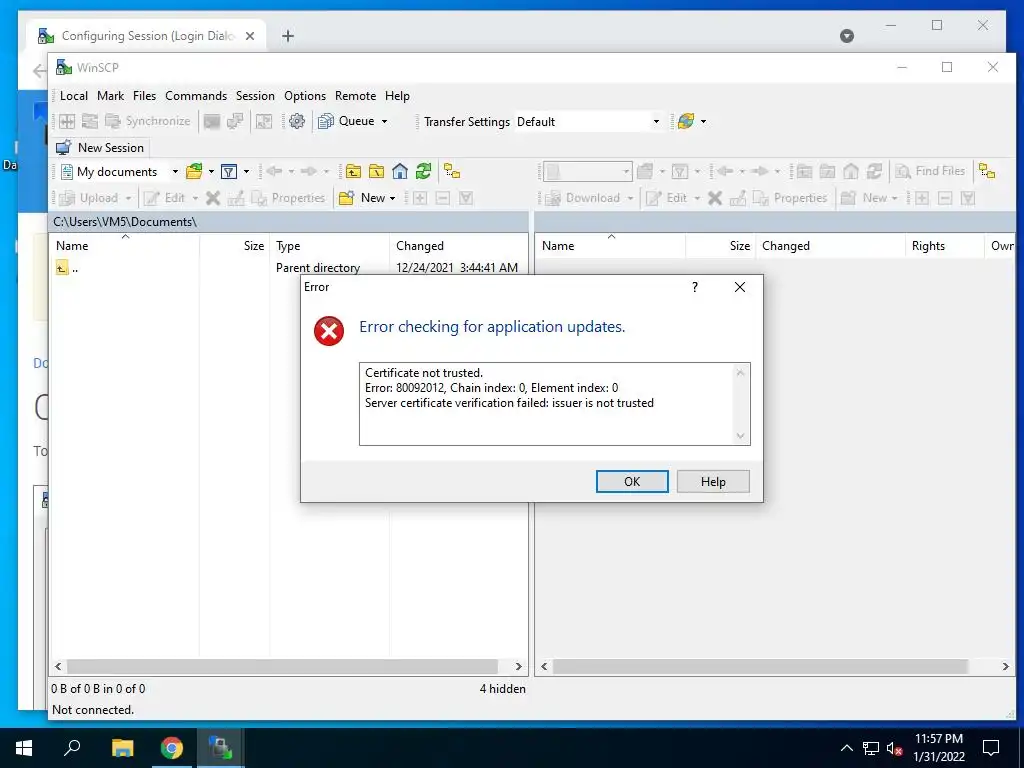The image size is (1024, 768).
Task: Click local Unselect Files minus icon
Action: coord(443,198)
